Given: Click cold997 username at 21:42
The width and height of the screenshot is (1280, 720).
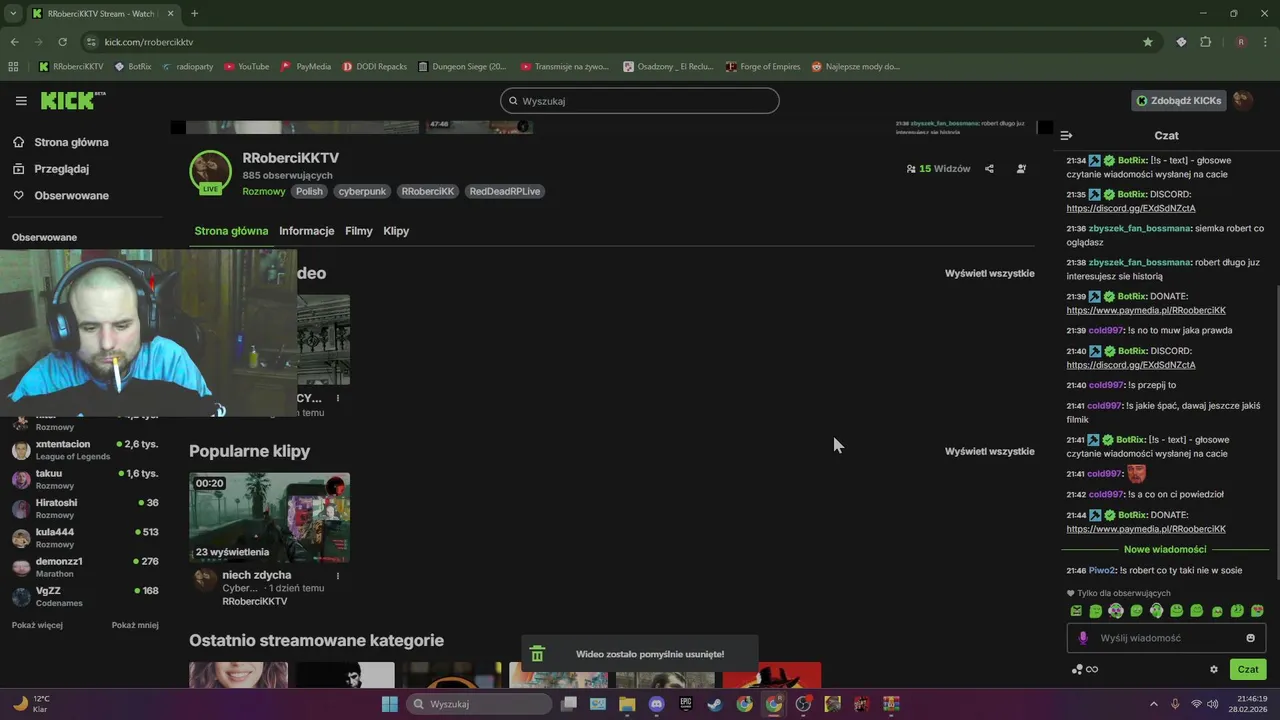Looking at the screenshot, I should click(x=1106, y=494).
